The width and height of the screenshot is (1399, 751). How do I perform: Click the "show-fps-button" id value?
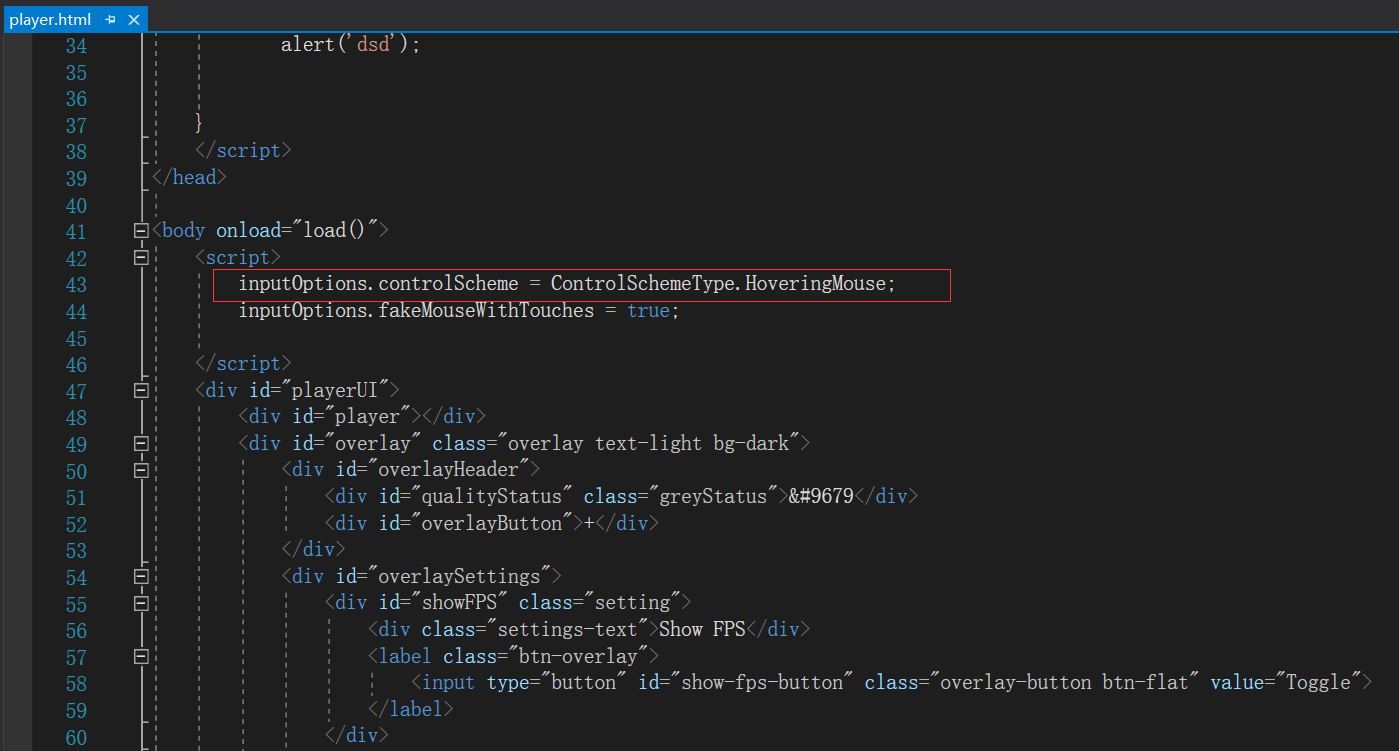click(763, 682)
